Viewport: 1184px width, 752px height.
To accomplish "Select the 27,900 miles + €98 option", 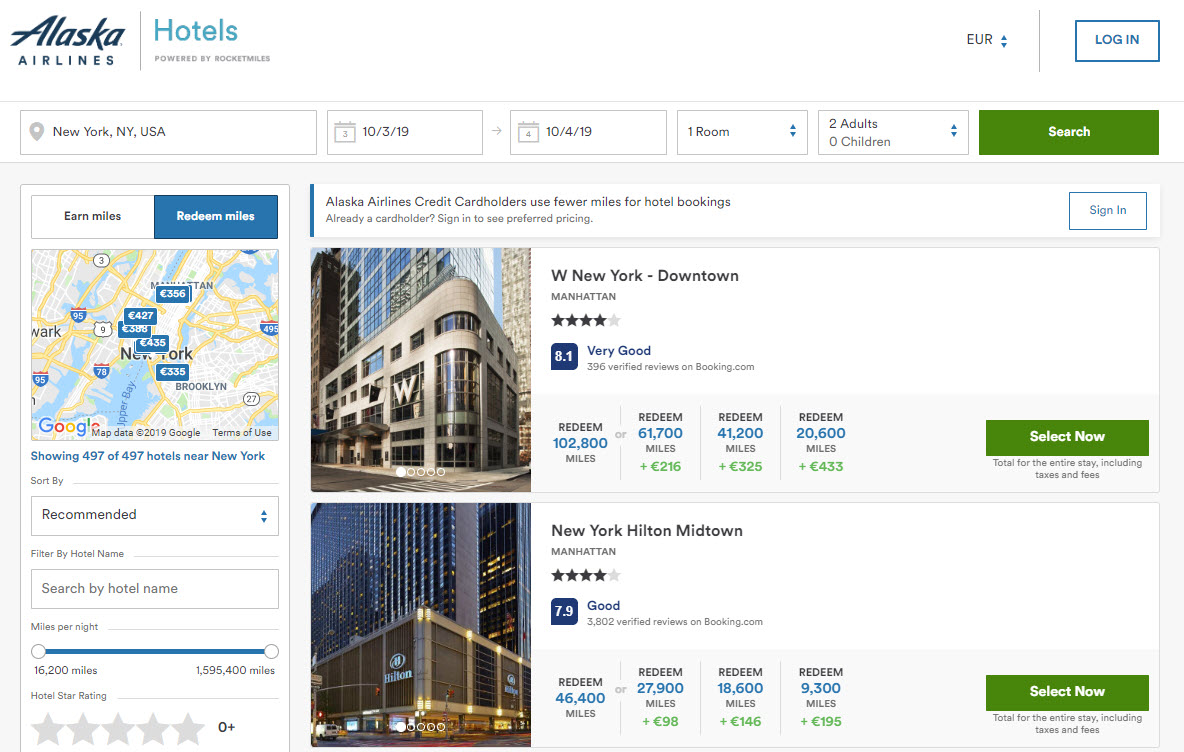I will click(661, 698).
